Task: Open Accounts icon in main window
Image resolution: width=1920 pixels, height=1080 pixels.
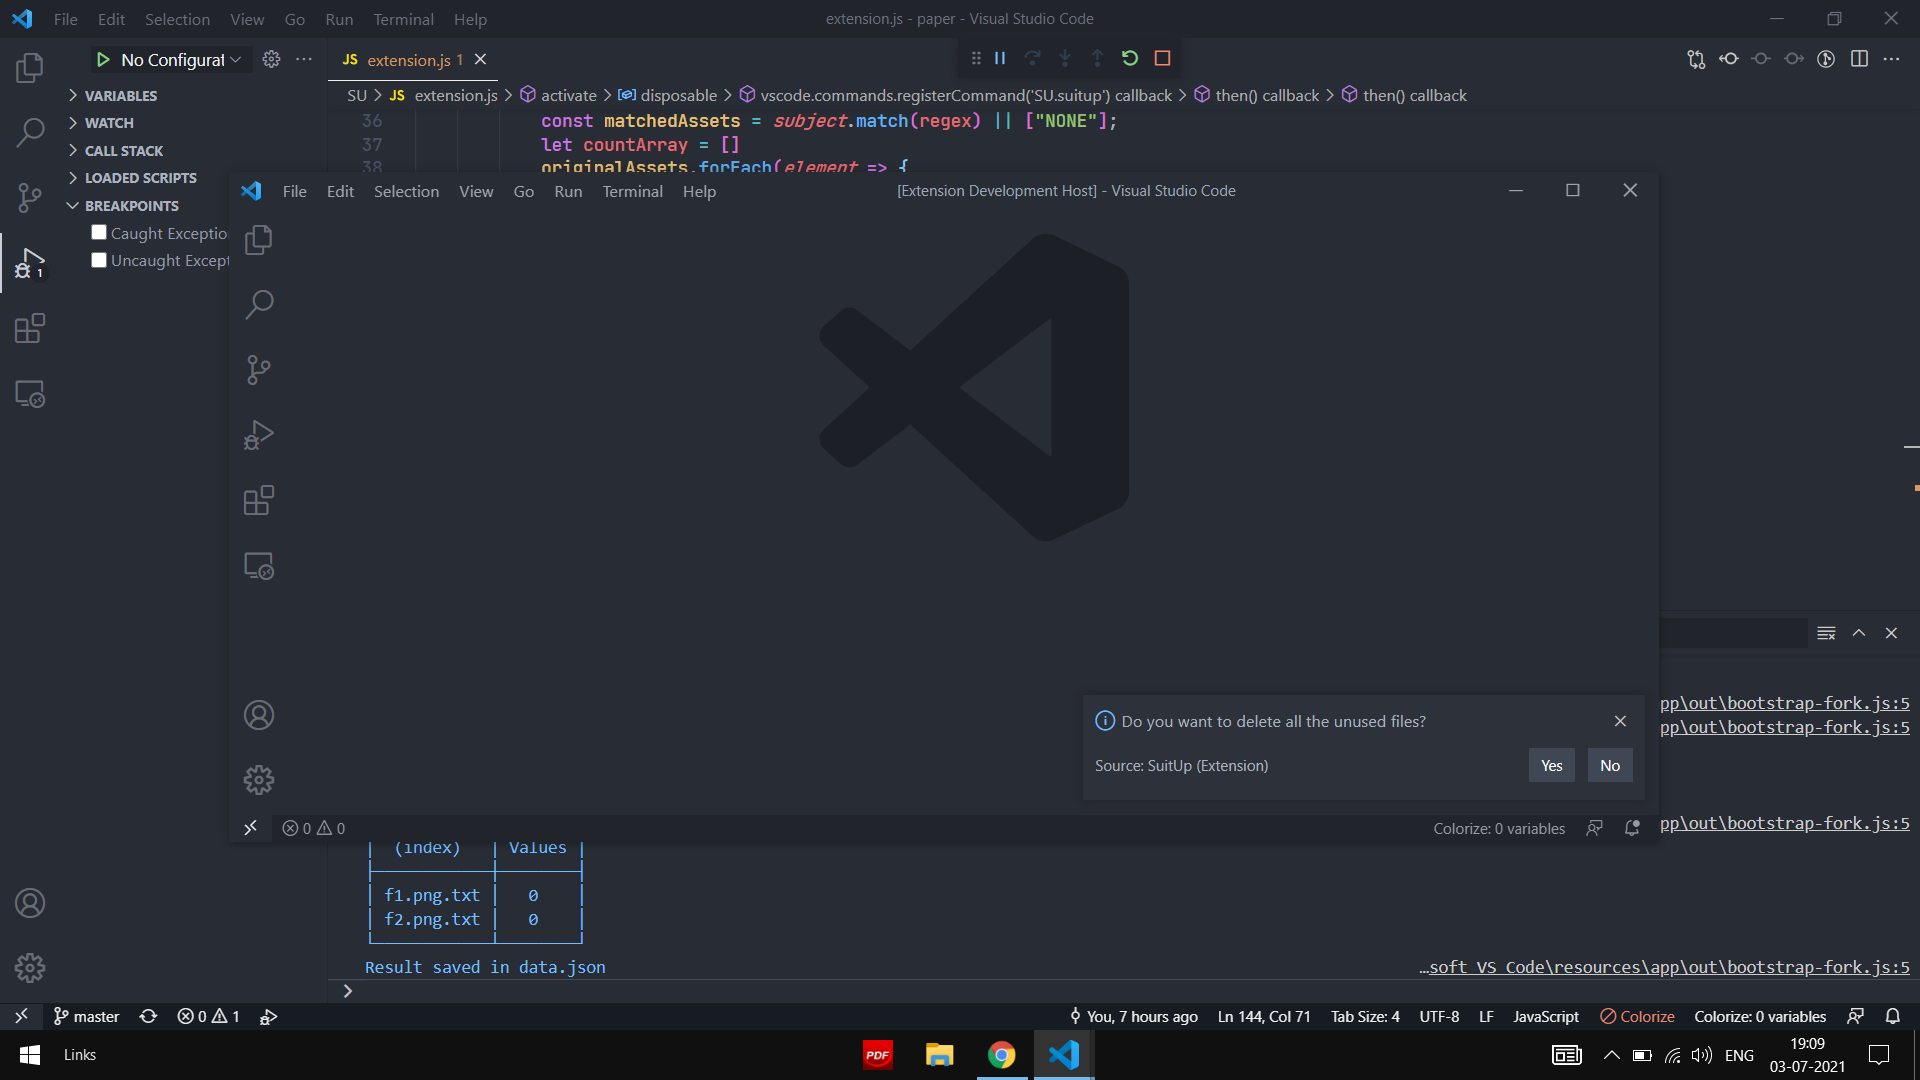Action: coord(30,903)
